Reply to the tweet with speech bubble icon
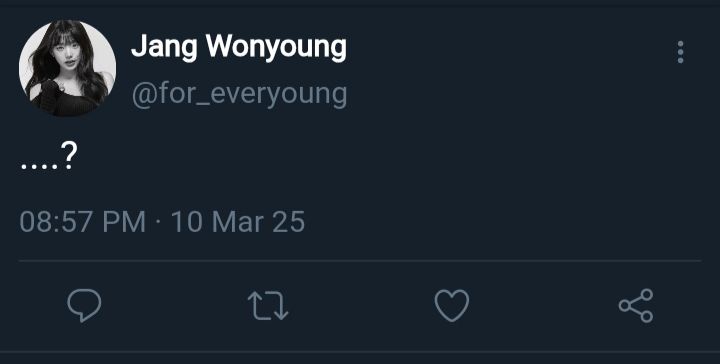The height and width of the screenshot is (364, 720). pos(84,305)
